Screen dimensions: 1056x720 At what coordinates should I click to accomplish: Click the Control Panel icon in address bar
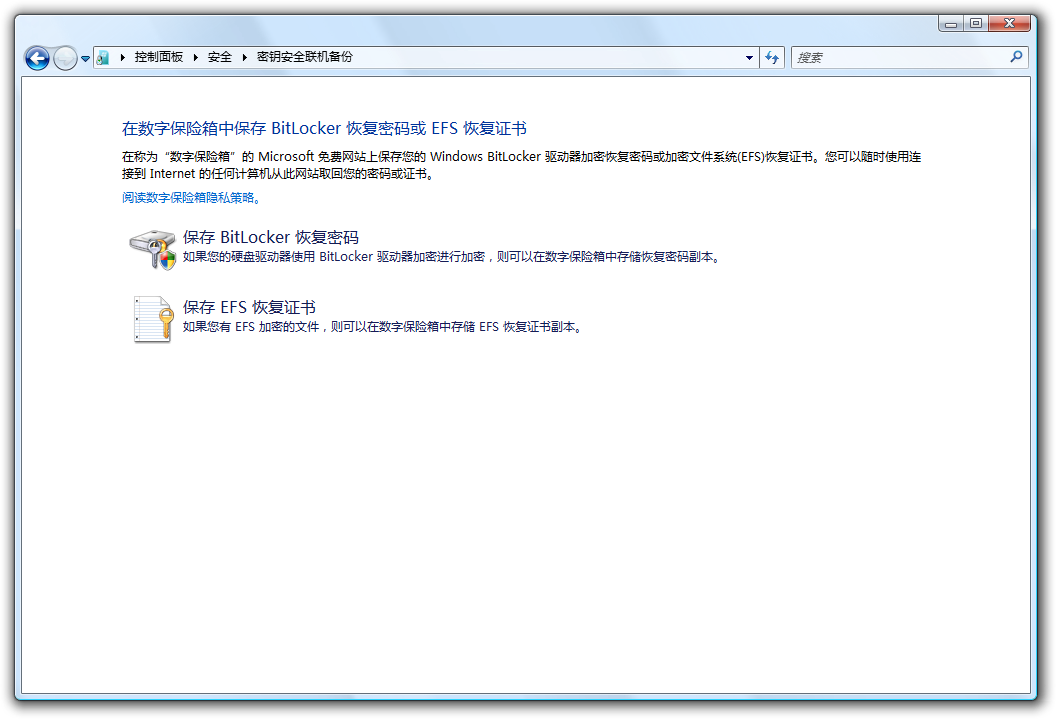tap(103, 58)
